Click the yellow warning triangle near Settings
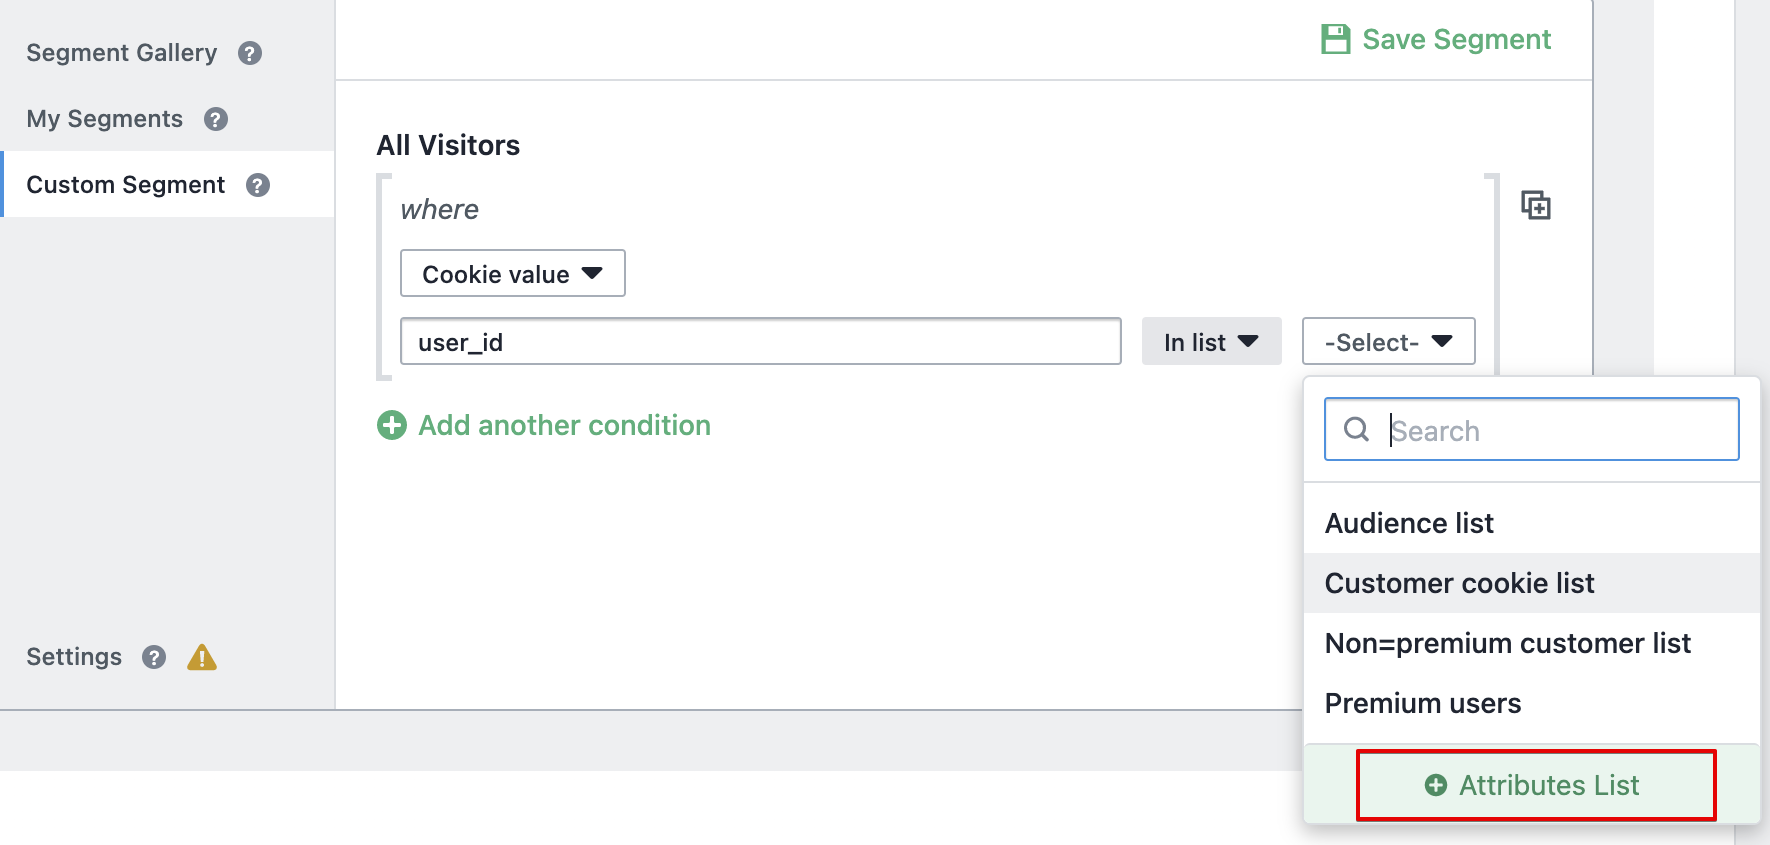 pos(202,657)
